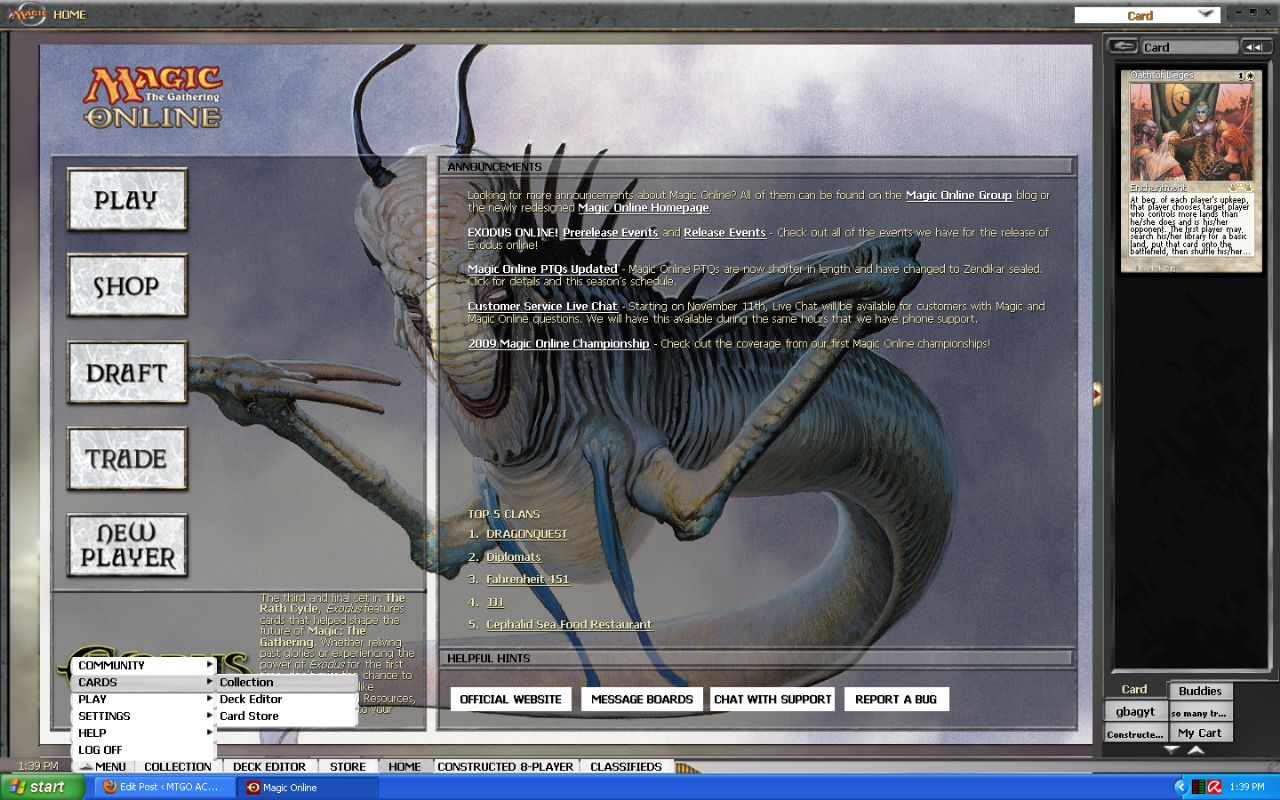This screenshot has width=1280, height=800.
Task: Click the down arrow below My Cart
Action: coord(1172,749)
